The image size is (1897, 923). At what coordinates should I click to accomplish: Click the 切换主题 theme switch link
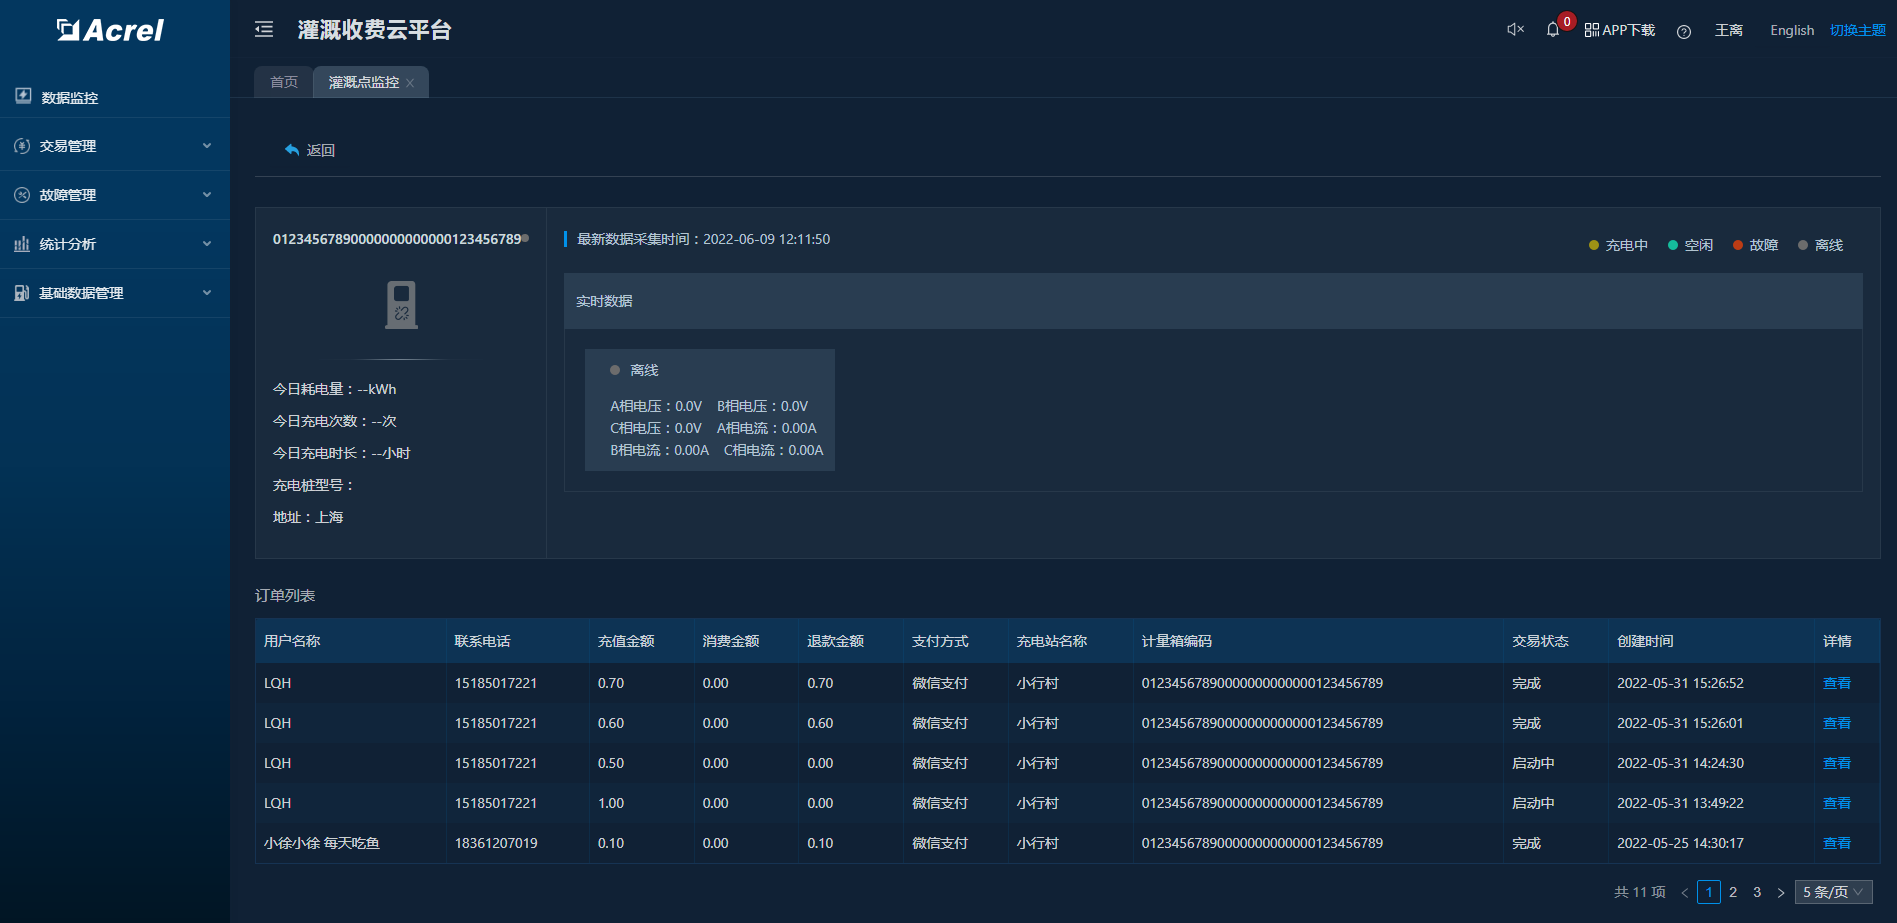coord(1857,30)
